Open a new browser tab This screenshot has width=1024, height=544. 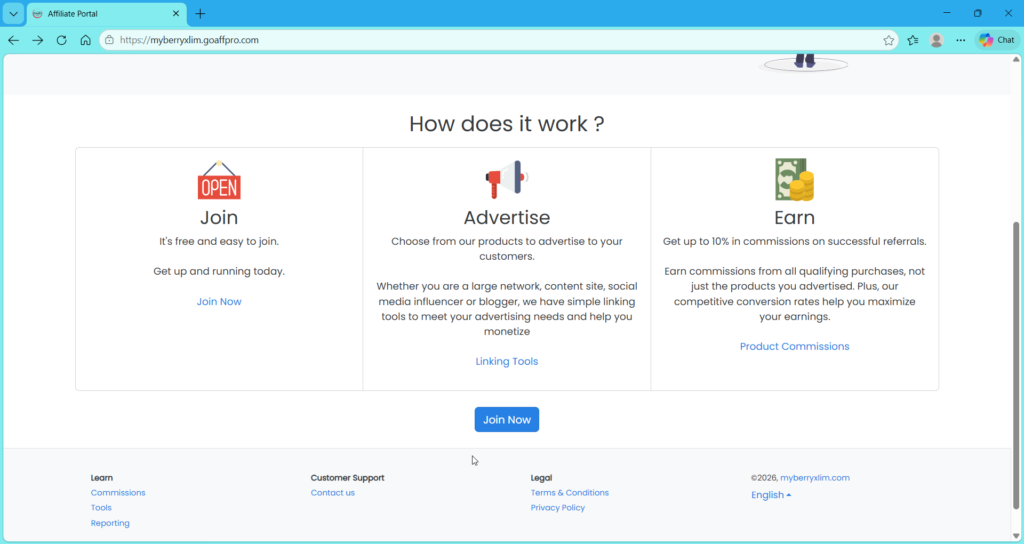(x=200, y=14)
